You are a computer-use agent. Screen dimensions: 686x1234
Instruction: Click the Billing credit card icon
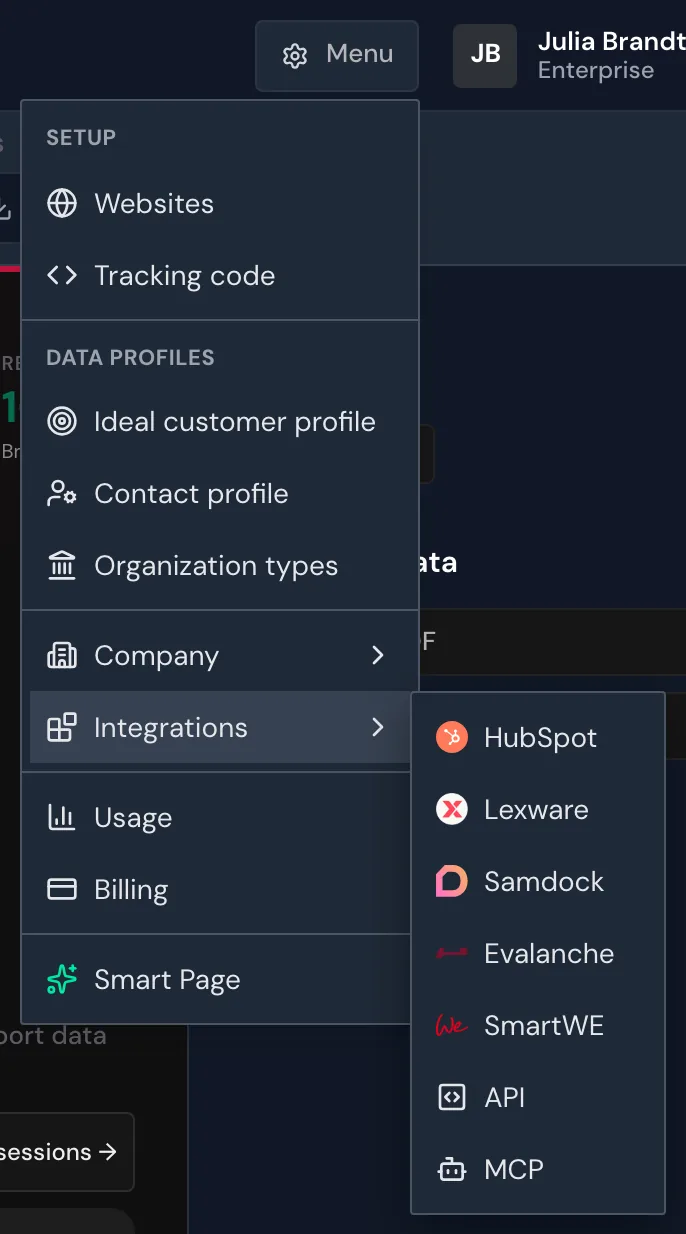point(62,890)
